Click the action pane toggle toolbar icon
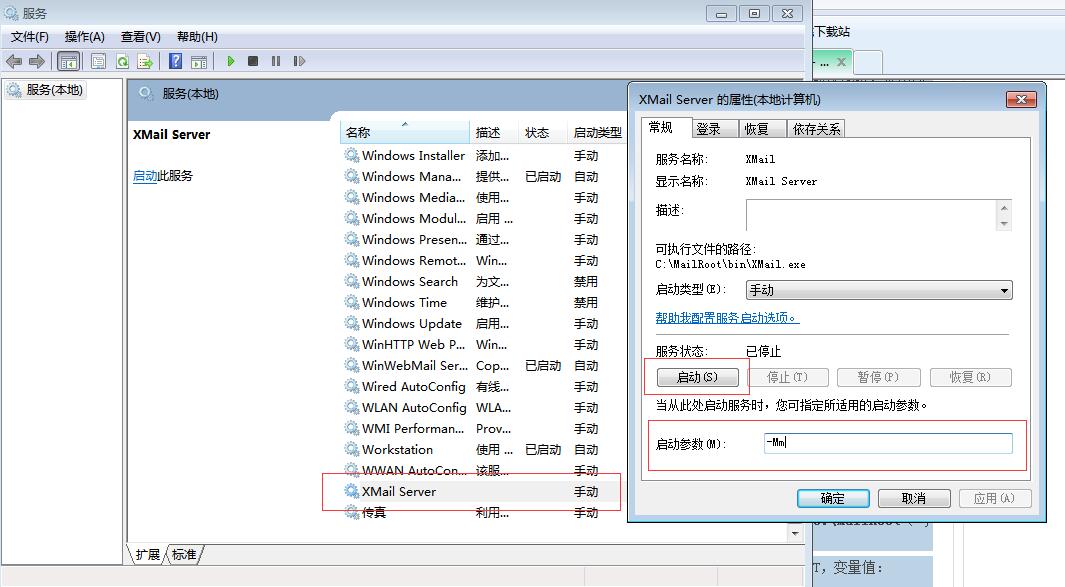This screenshot has height=587, width=1065. click(x=199, y=61)
